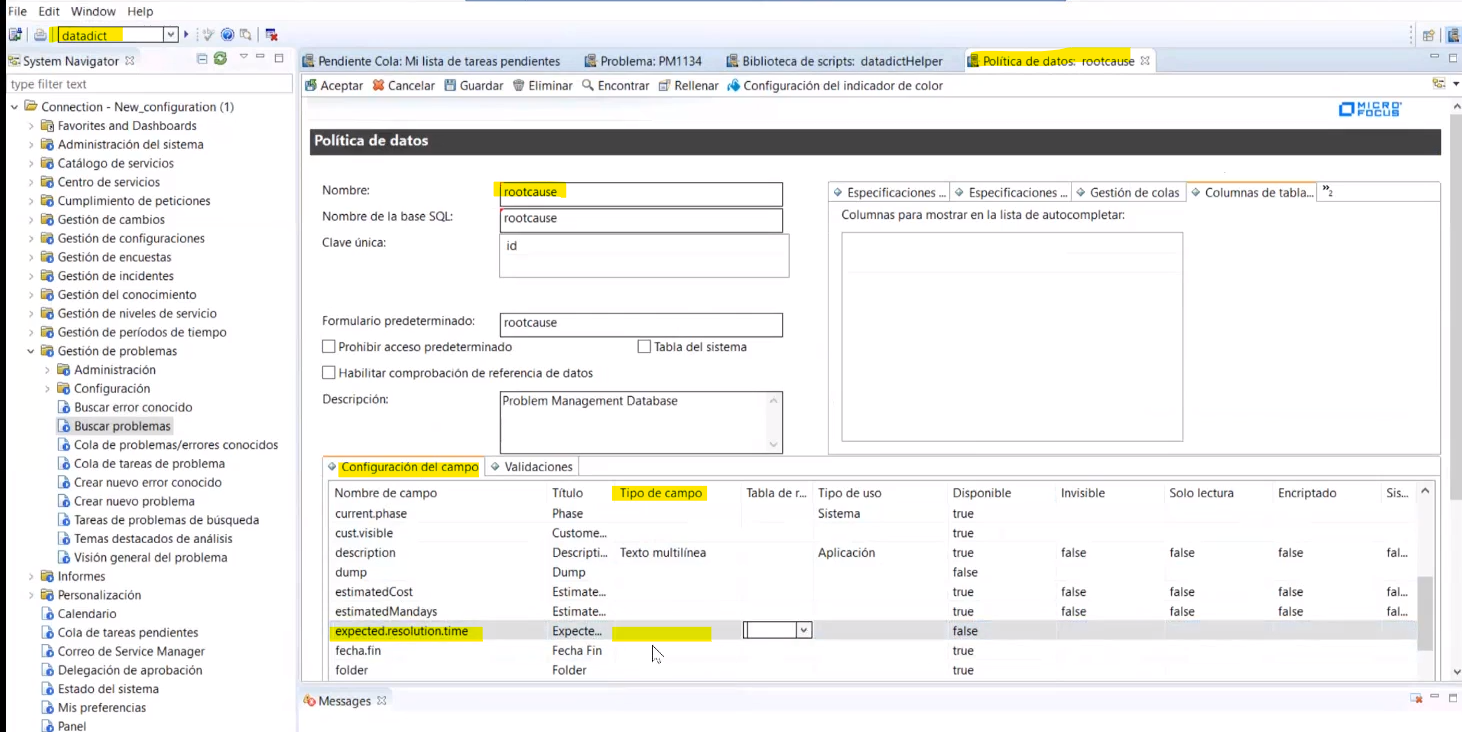The height and width of the screenshot is (732, 1462).
Task: Click the help globe icon in the toolbar
Action: 226,33
